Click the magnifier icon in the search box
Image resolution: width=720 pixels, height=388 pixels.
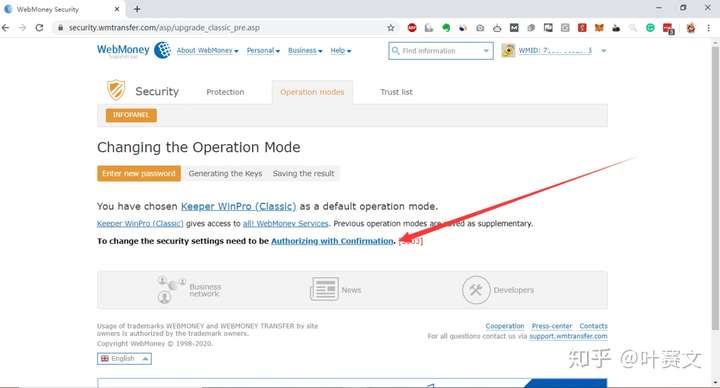tap(395, 51)
